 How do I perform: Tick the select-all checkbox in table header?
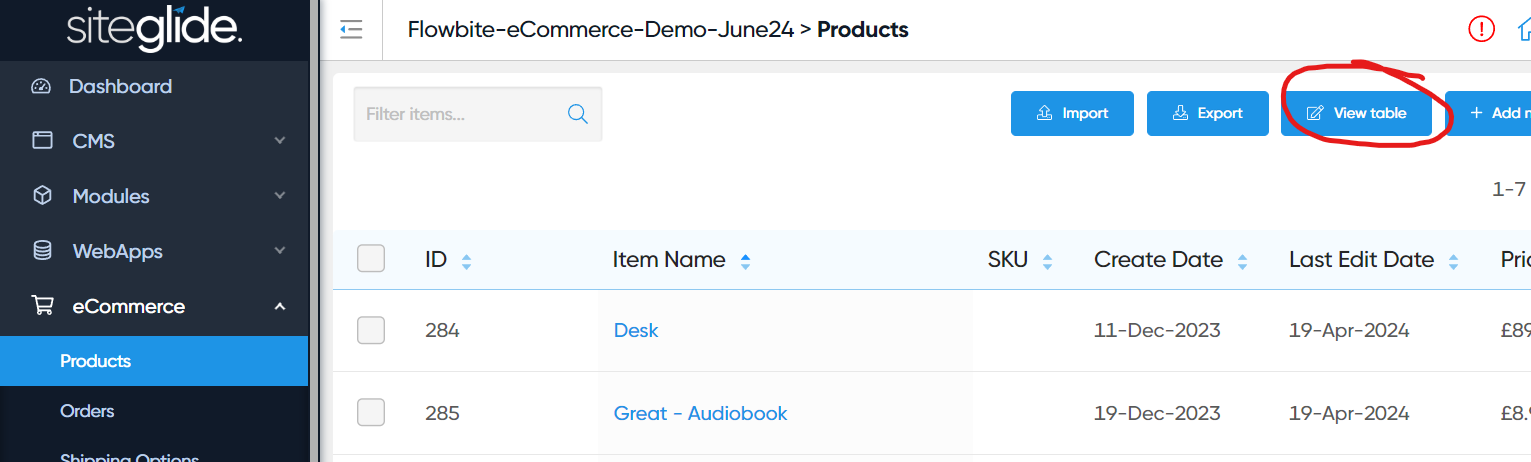371,259
